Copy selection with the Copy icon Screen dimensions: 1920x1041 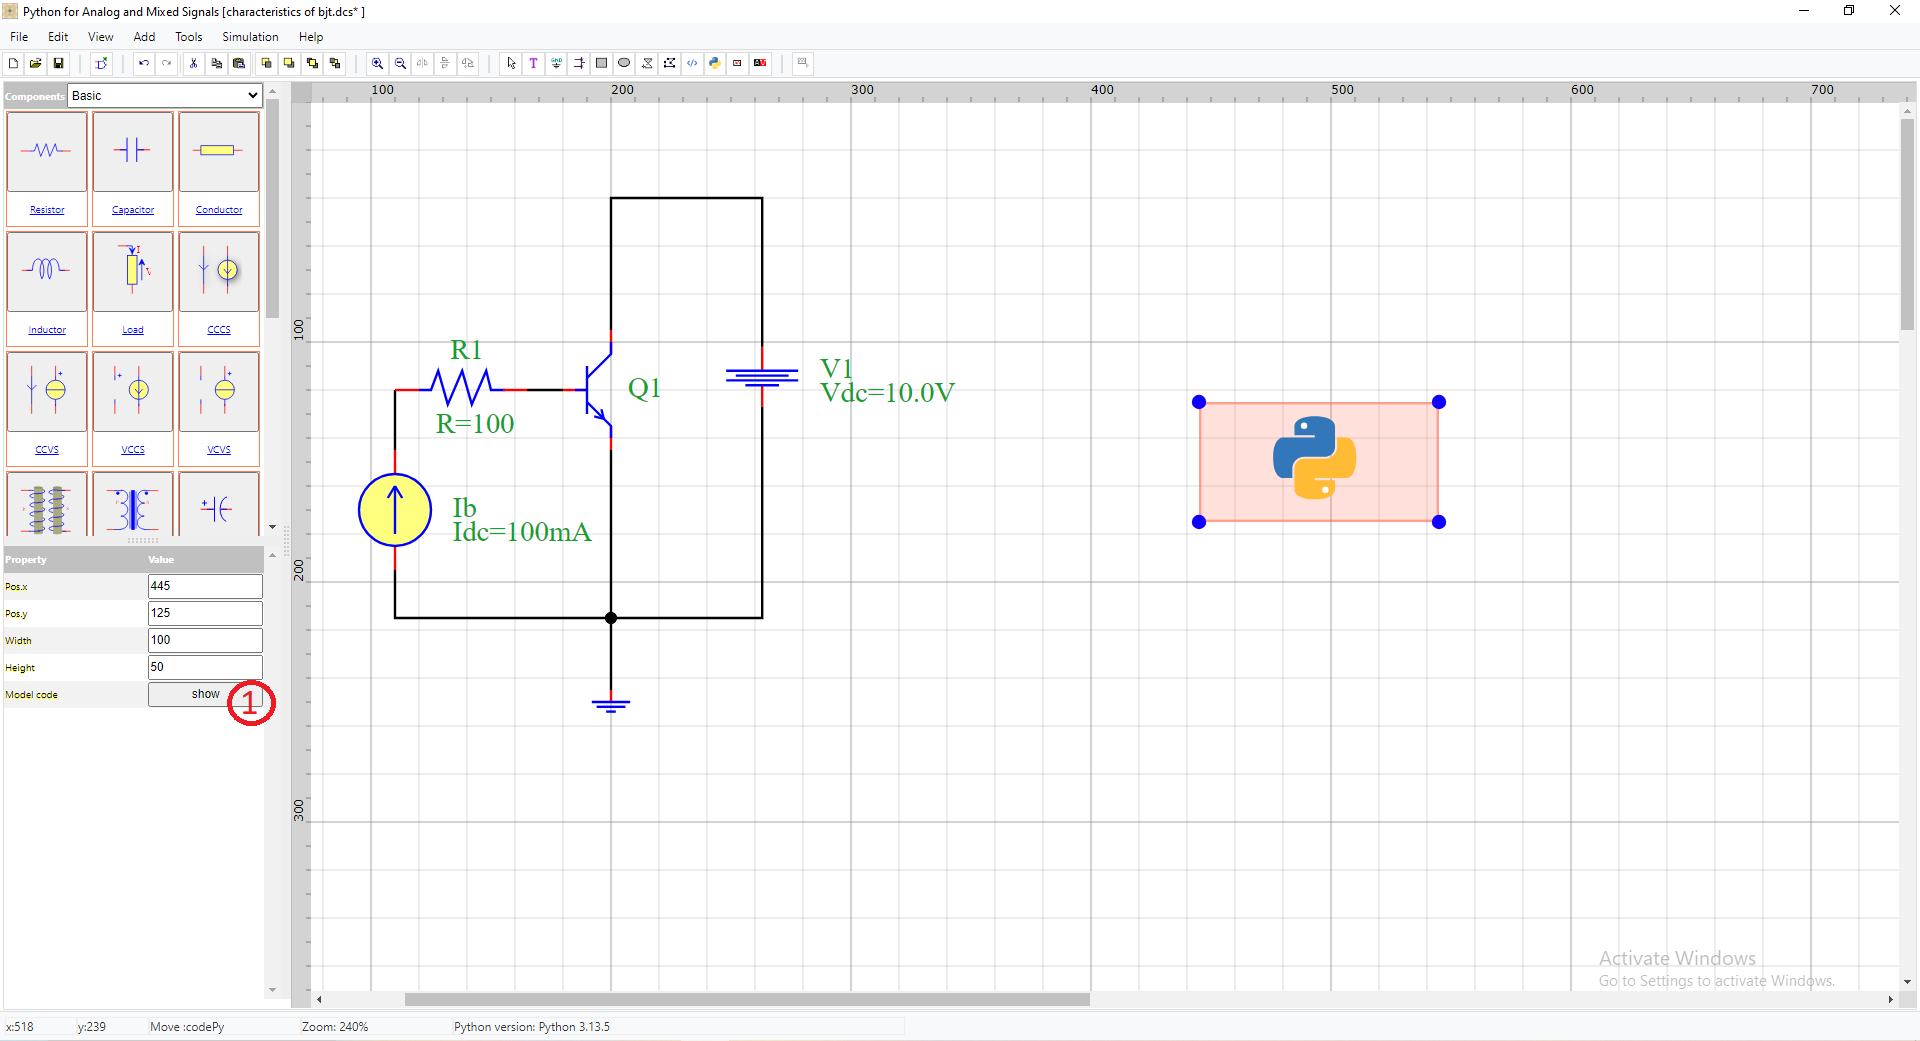coord(217,63)
